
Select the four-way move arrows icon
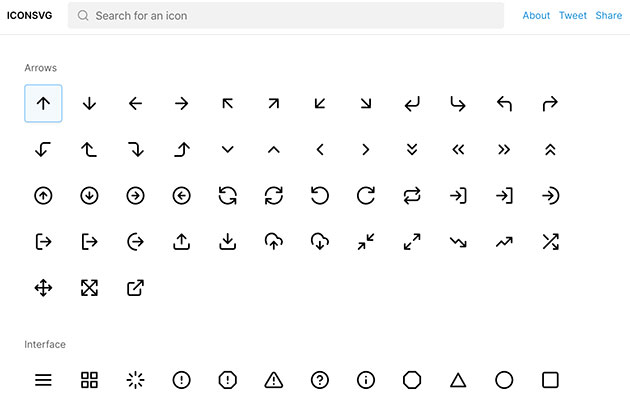tap(43, 288)
